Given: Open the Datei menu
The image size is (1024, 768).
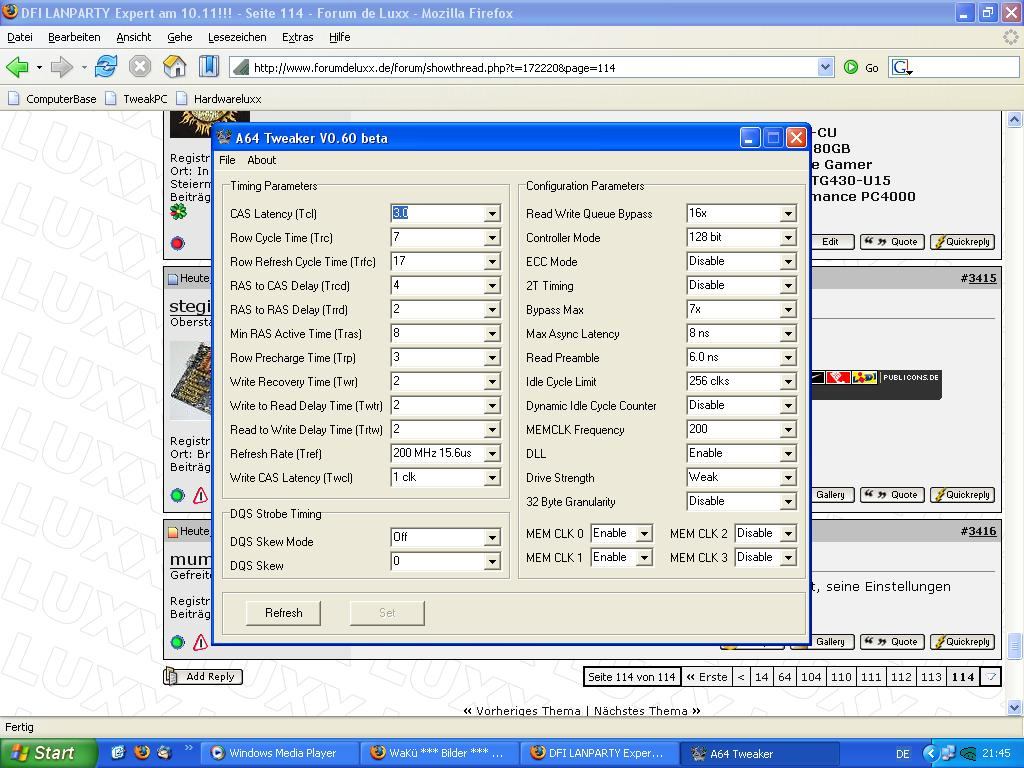Looking at the screenshot, I should click(20, 37).
